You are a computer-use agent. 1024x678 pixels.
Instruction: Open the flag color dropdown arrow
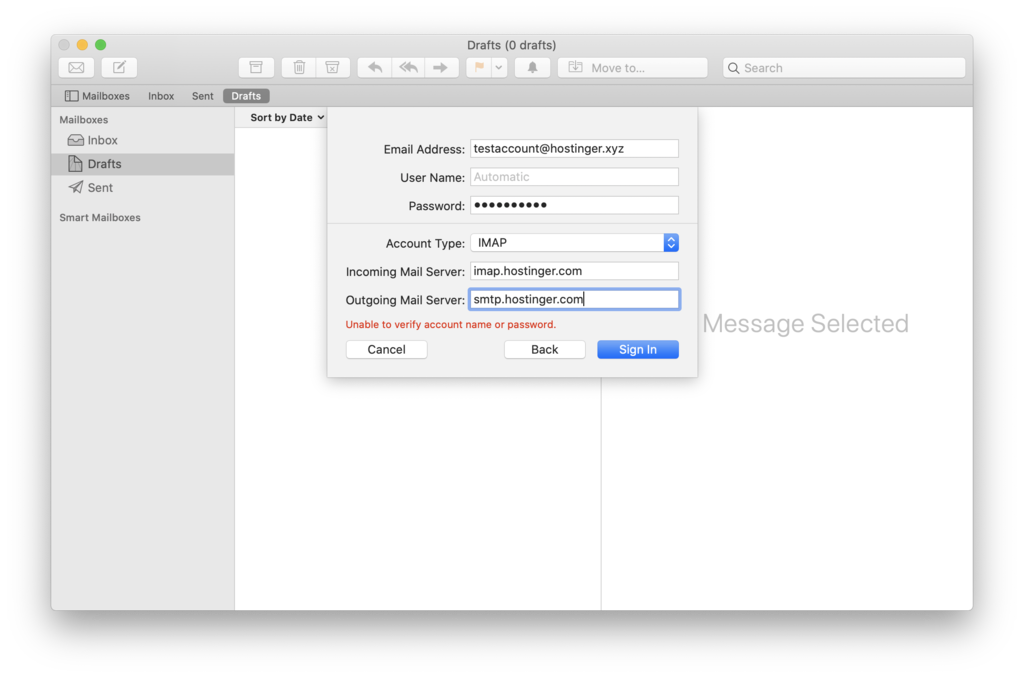pos(499,67)
